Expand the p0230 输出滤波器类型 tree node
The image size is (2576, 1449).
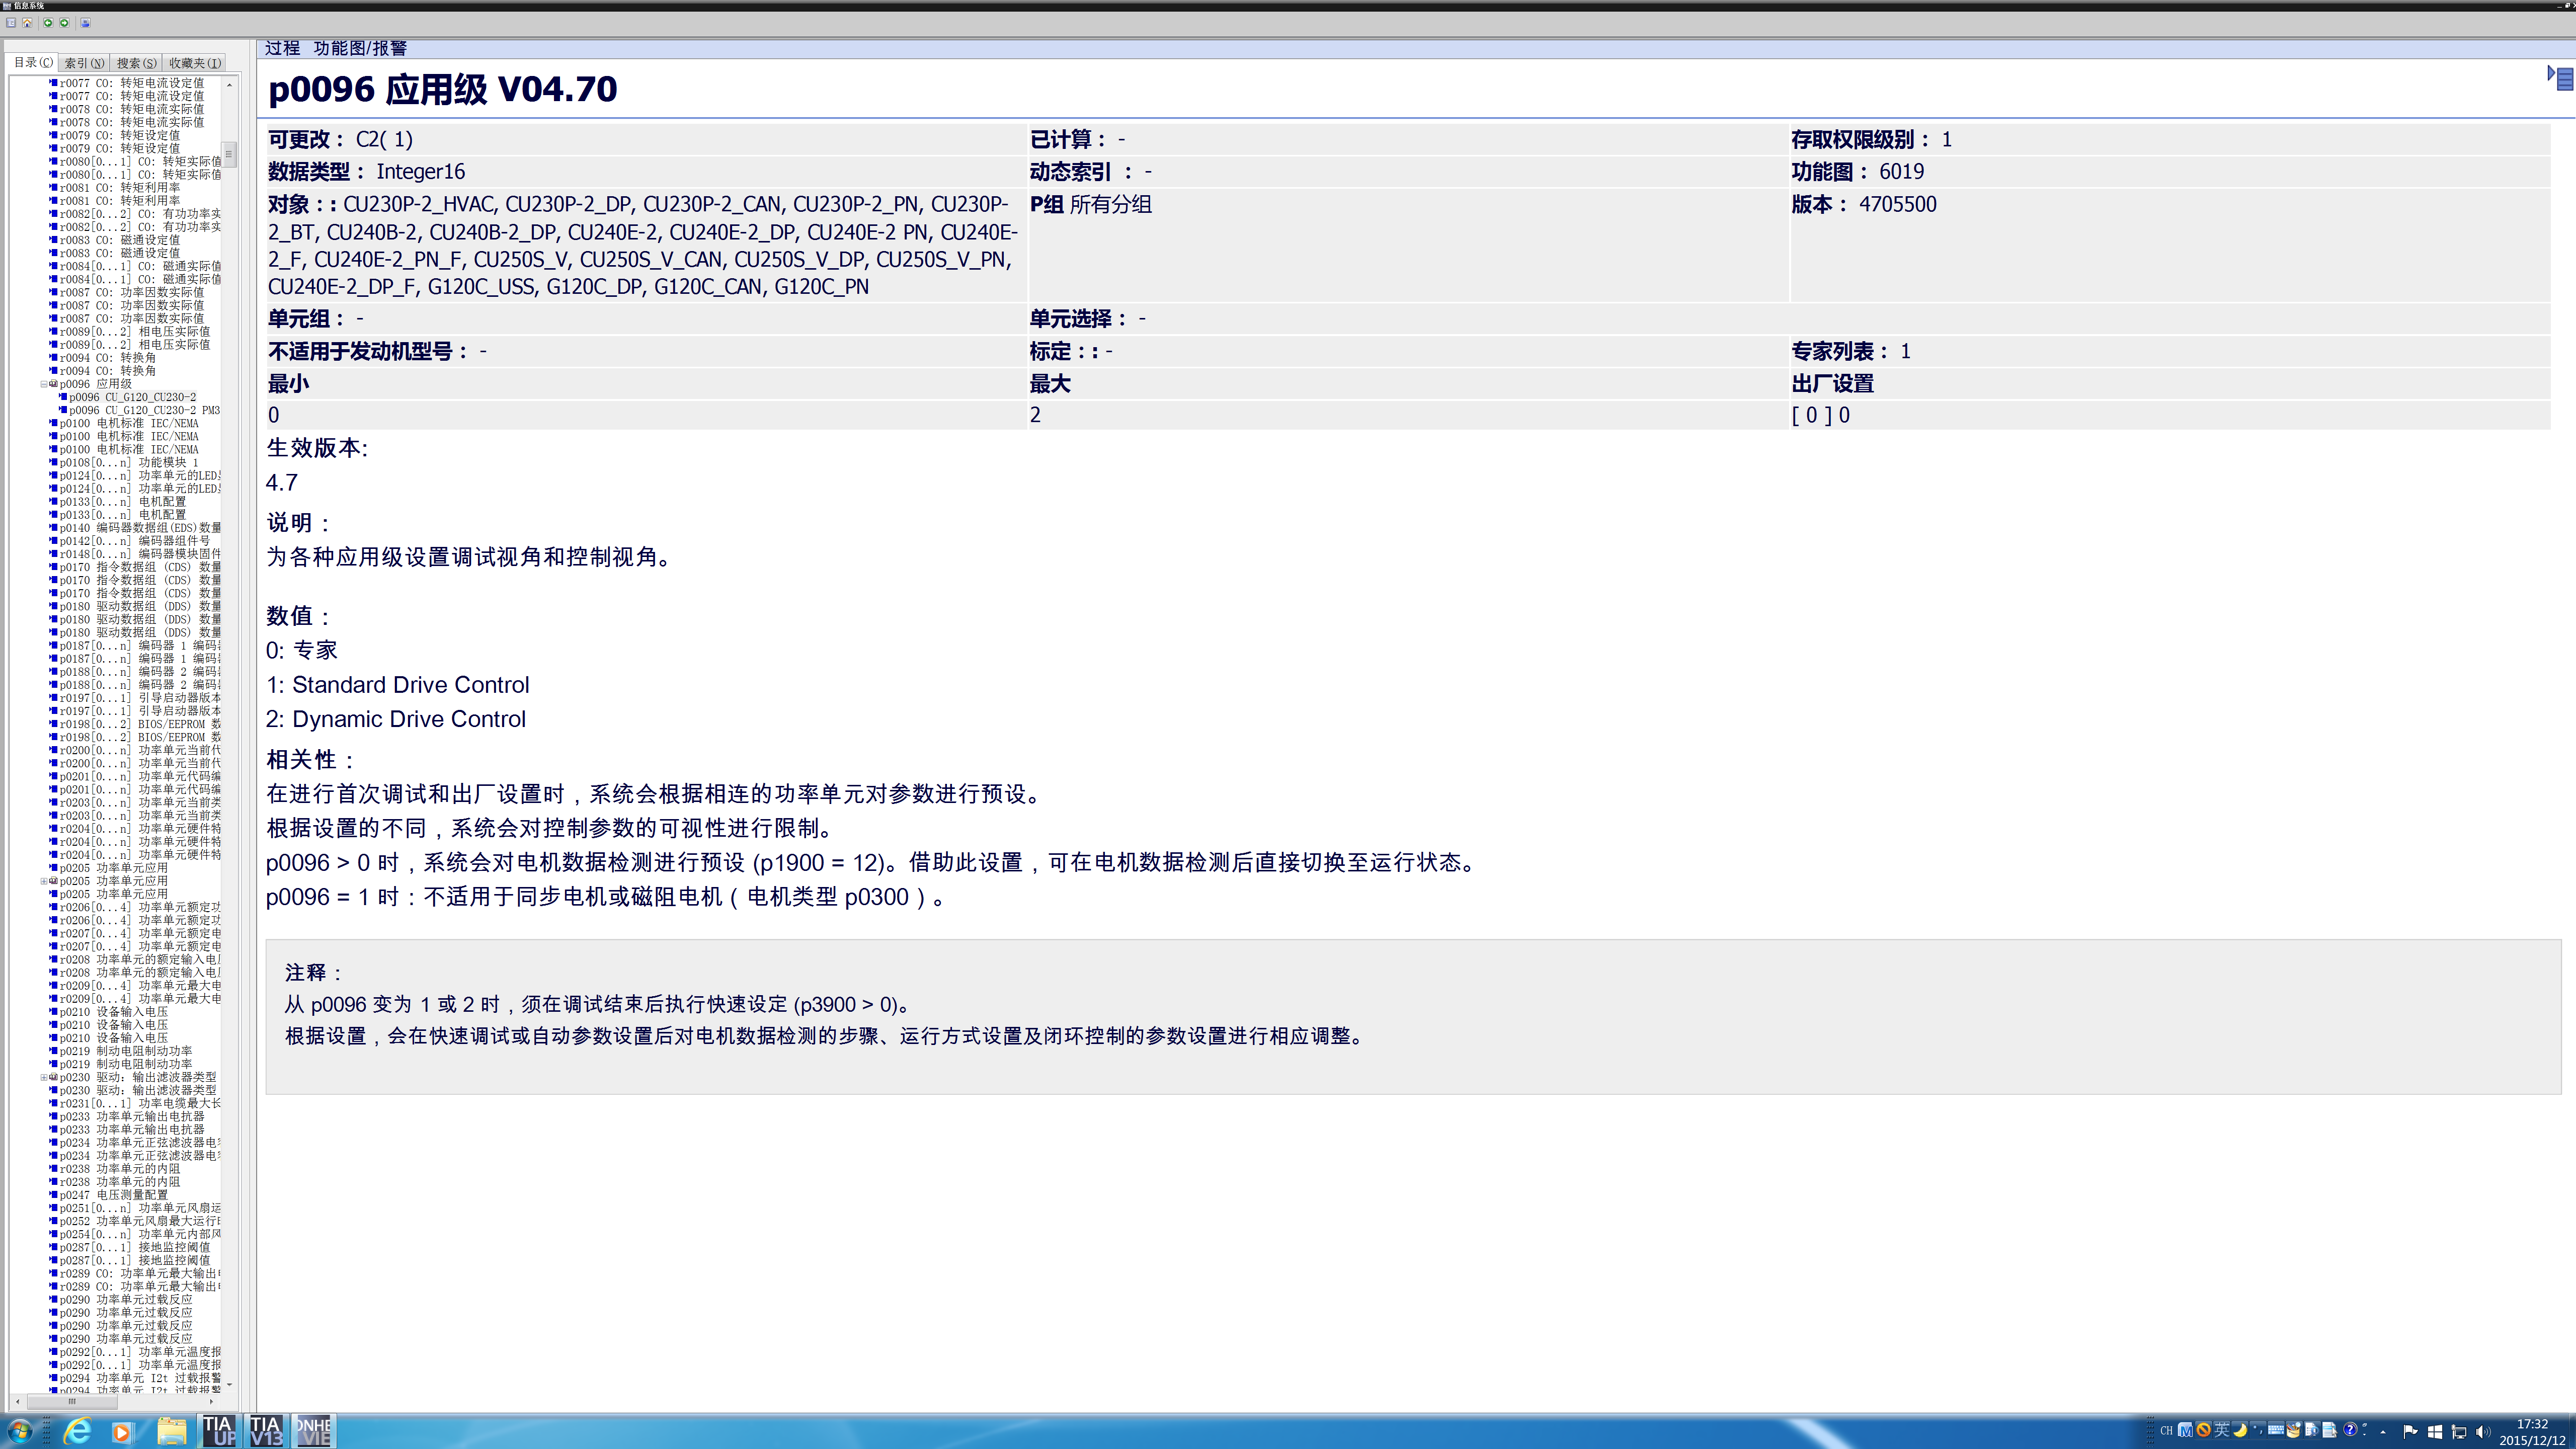[44, 1077]
